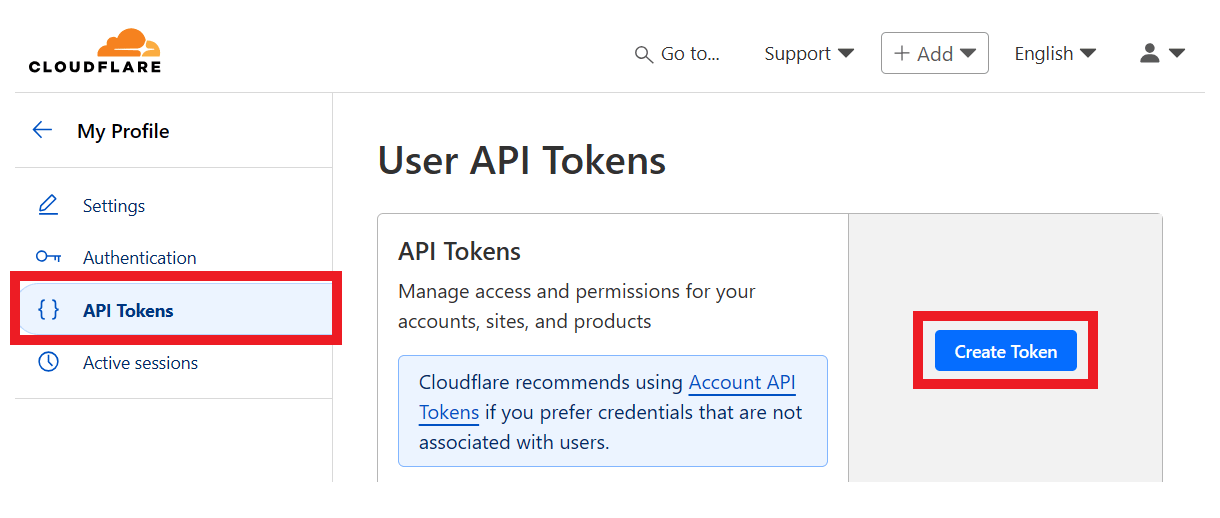The width and height of the screenshot is (1220, 518).
Task: Click the Cloudflare logo
Action: point(95,51)
